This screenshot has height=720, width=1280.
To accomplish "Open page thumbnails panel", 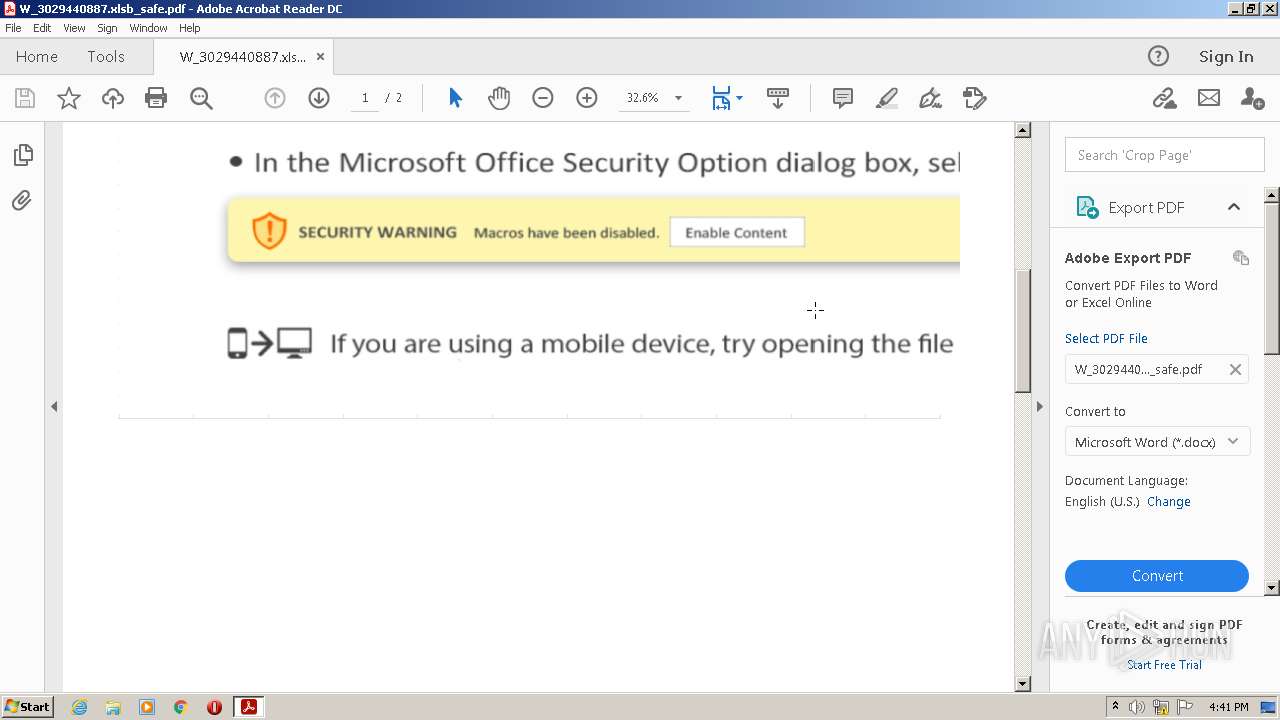I will [x=23, y=155].
